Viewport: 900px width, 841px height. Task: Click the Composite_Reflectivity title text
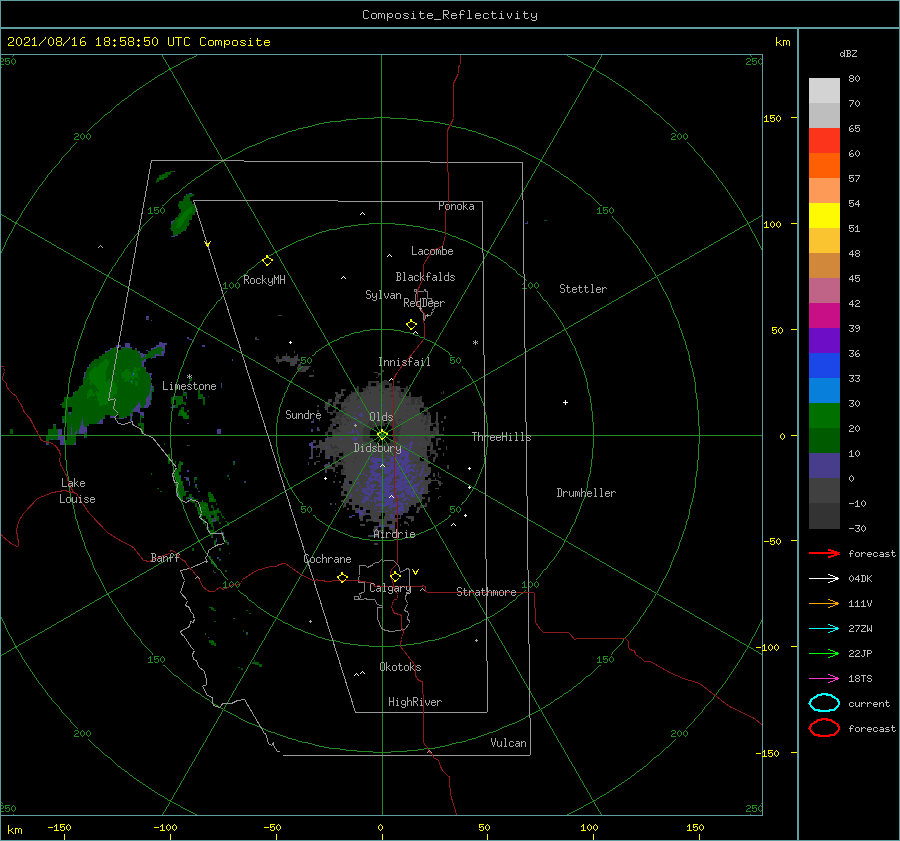(x=449, y=15)
